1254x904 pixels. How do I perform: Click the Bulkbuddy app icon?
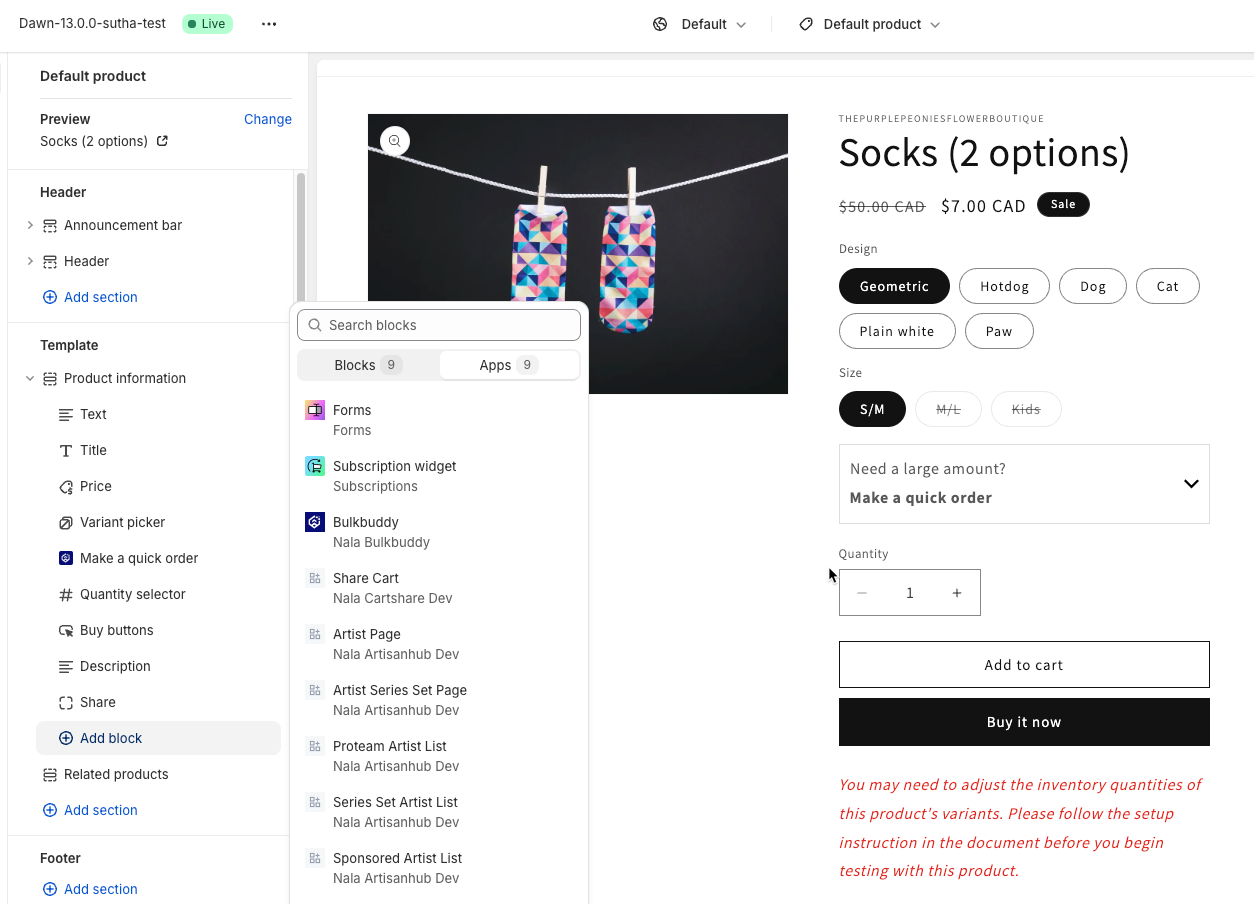point(315,522)
